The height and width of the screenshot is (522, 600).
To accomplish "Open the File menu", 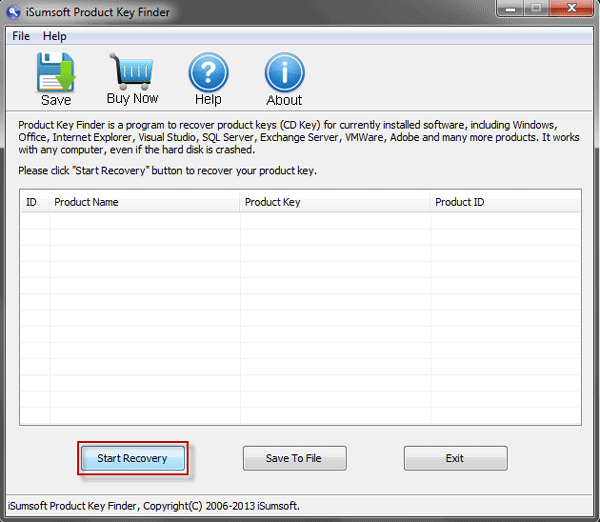I will coord(21,36).
